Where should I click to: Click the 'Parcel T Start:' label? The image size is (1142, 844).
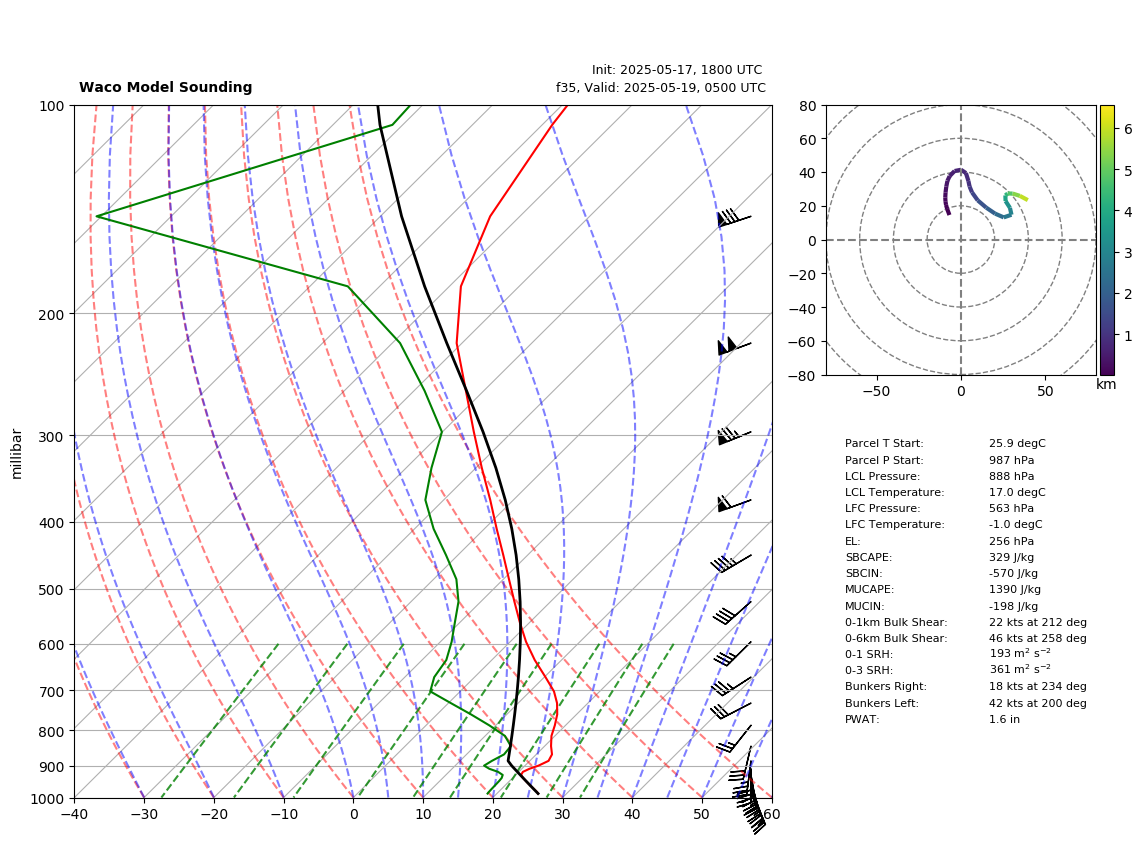click(884, 443)
